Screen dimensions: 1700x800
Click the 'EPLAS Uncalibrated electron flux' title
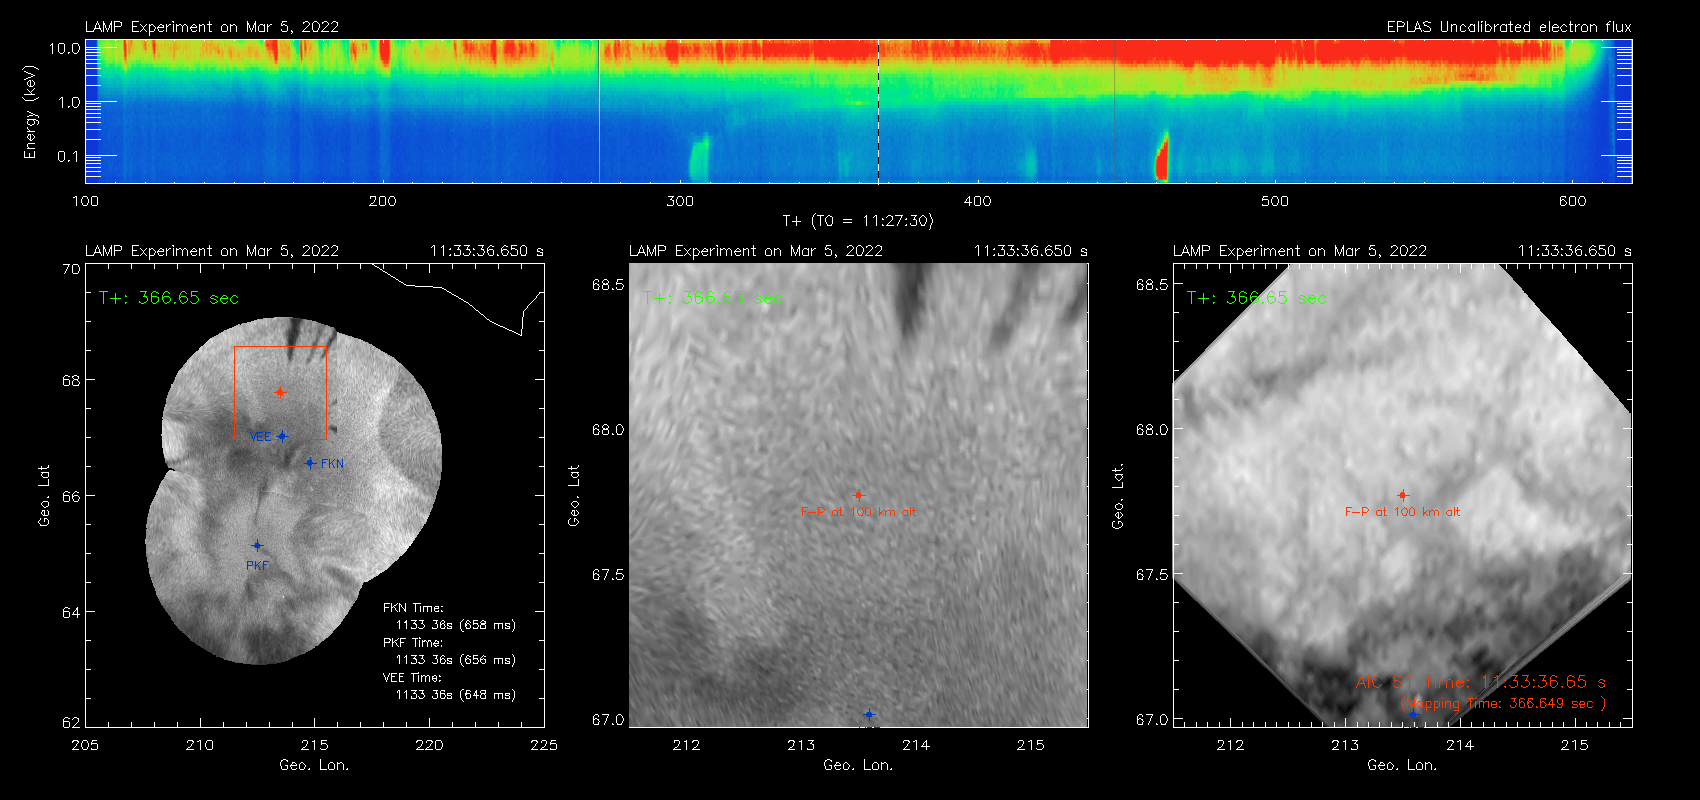[1509, 27]
